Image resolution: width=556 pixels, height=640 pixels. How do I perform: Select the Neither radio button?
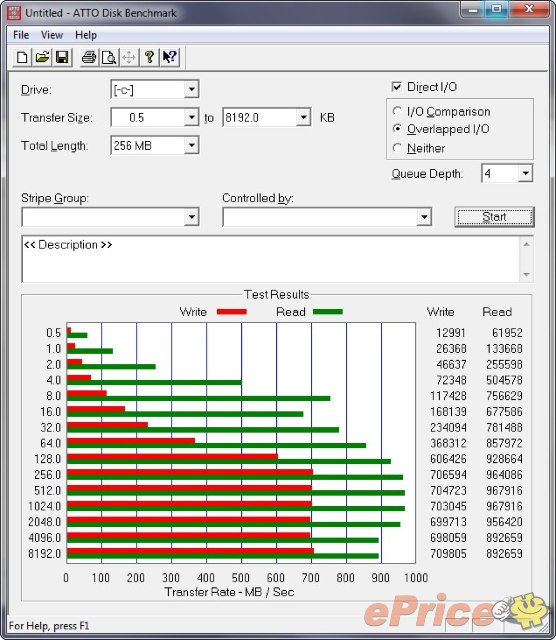(x=397, y=148)
